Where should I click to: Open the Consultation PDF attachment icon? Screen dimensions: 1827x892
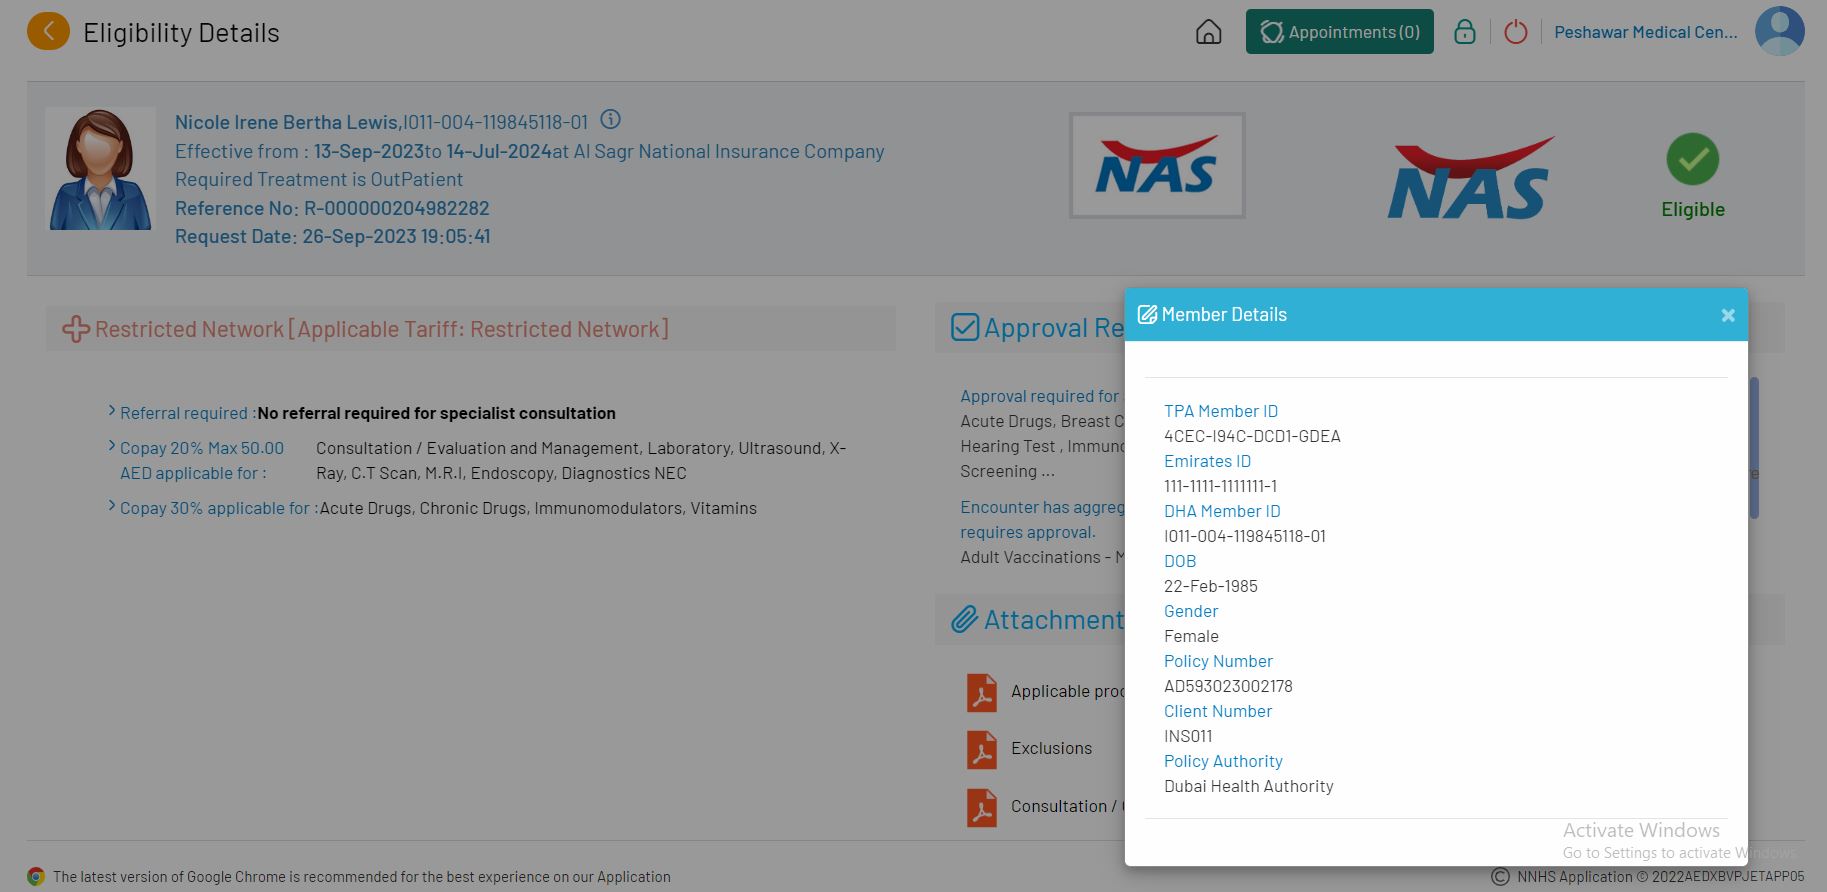point(981,807)
